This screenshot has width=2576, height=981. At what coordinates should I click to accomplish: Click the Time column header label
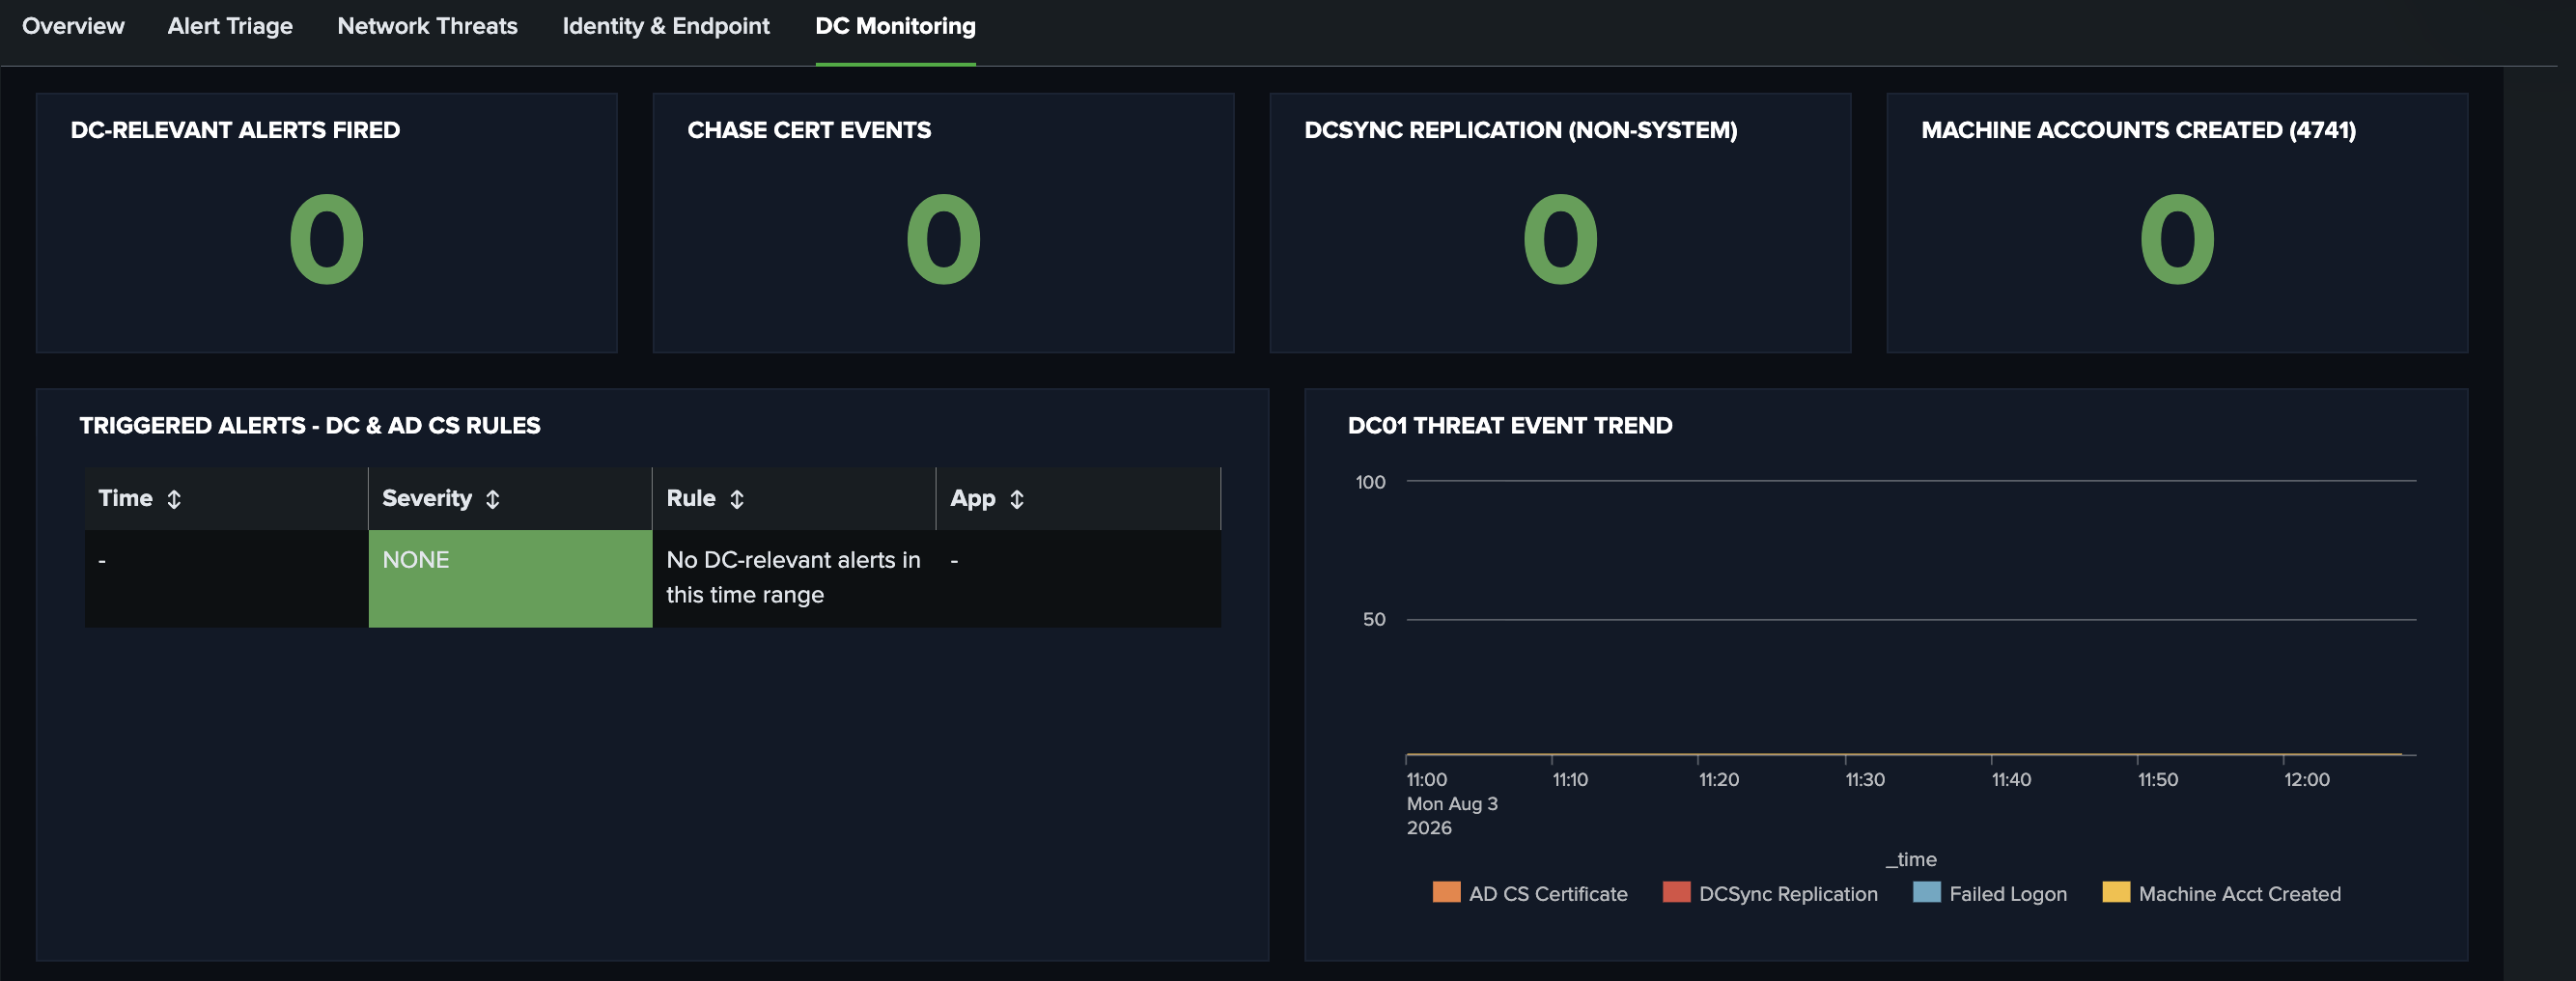[x=125, y=498]
